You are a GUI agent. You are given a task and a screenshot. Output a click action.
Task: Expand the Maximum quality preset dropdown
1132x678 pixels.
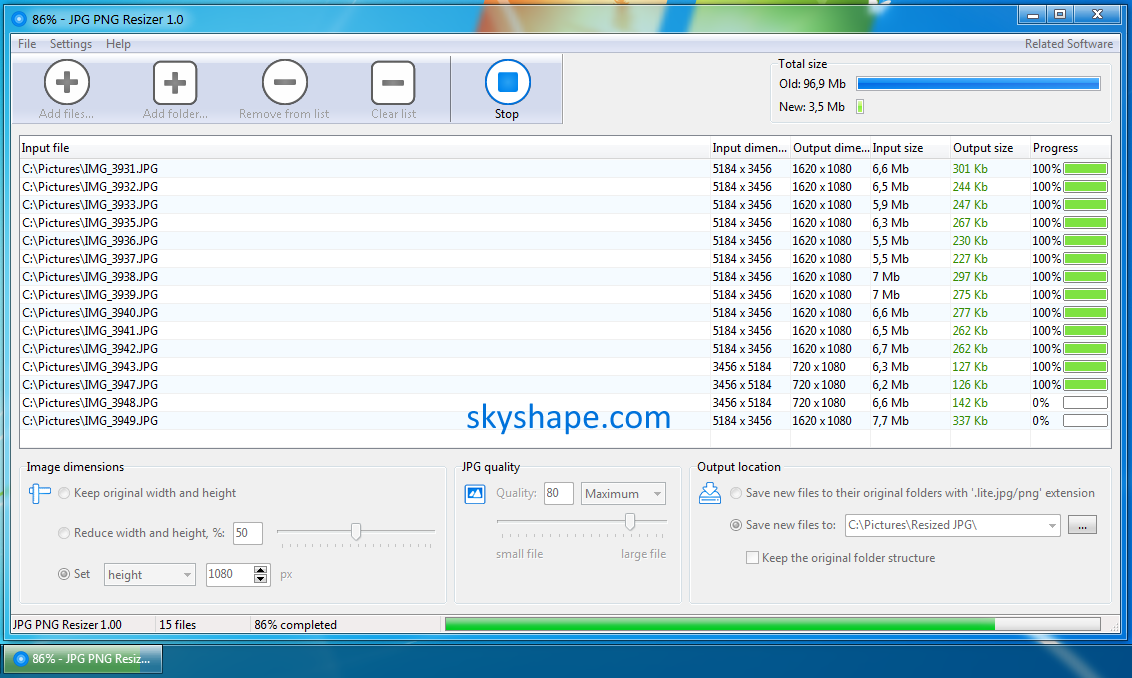pyautogui.click(x=623, y=493)
